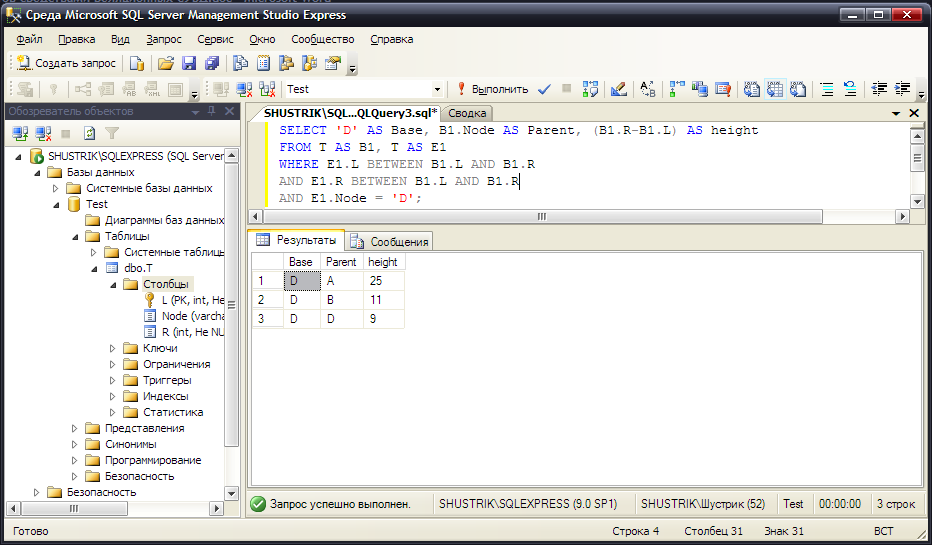
Task: Switch to the Сообщения tab
Action: (390, 241)
